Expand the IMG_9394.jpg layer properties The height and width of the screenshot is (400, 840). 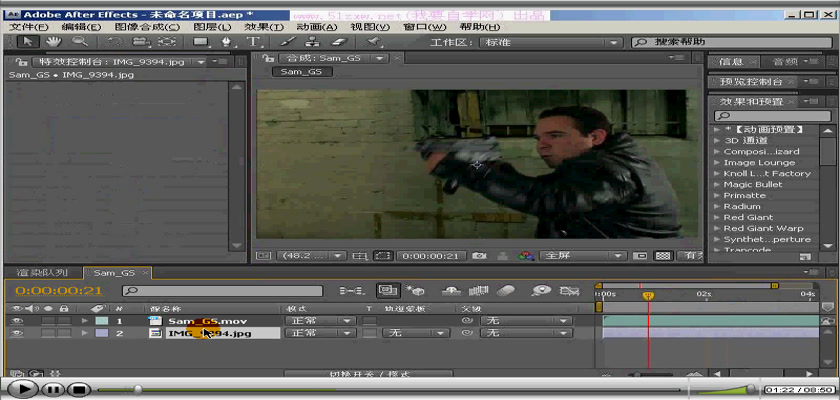(x=85, y=333)
